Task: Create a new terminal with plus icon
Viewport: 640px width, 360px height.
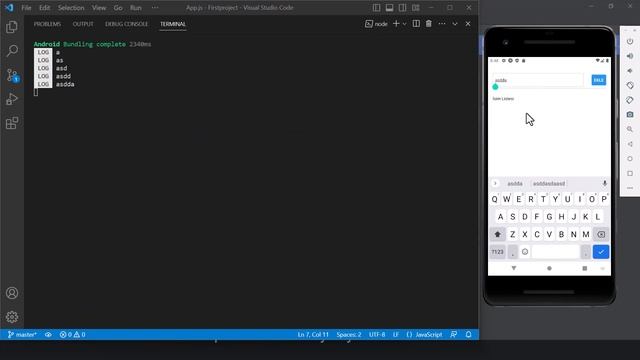Action: 396,24
